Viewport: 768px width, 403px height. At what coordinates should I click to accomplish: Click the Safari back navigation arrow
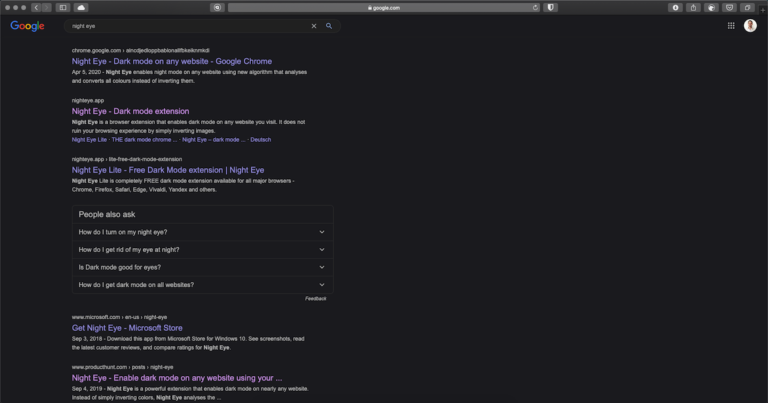[36, 7]
